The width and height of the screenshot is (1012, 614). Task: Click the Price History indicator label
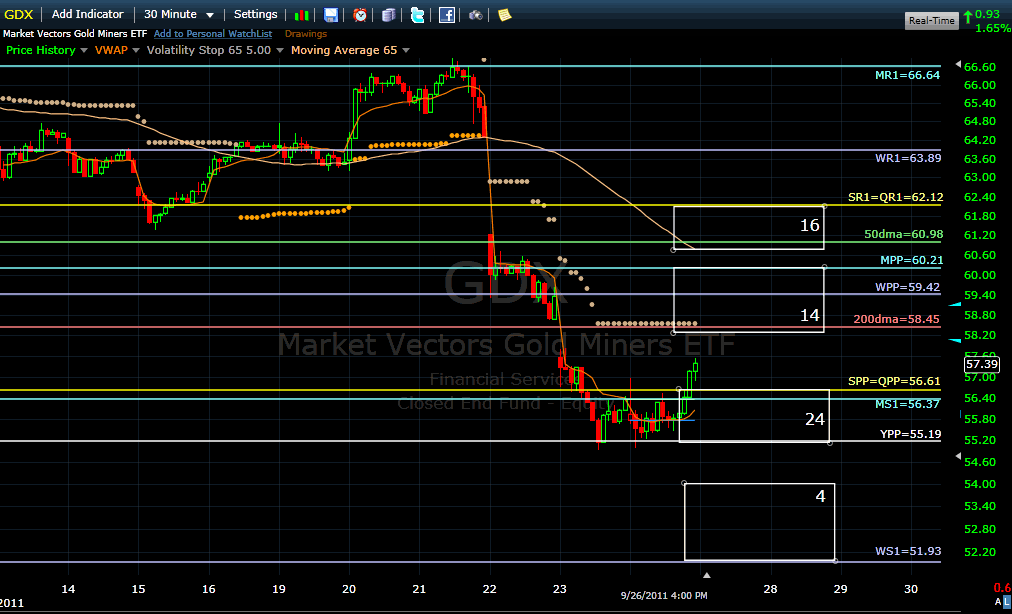point(41,50)
